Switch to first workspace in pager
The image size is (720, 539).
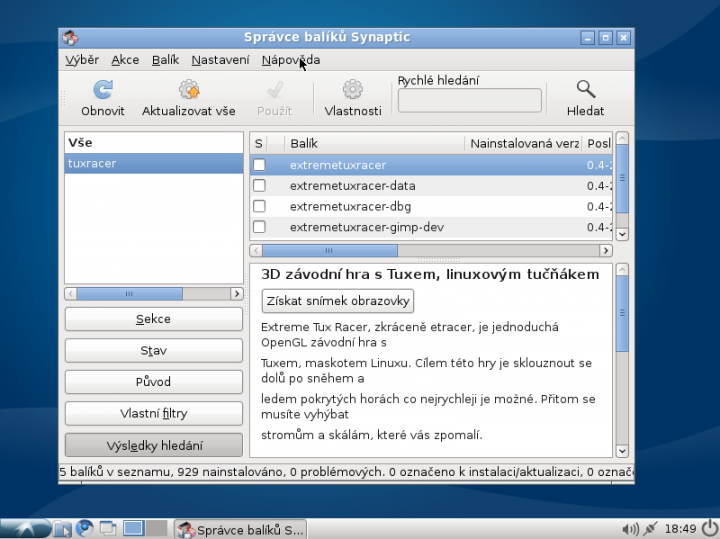pyautogui.click(x=134, y=528)
